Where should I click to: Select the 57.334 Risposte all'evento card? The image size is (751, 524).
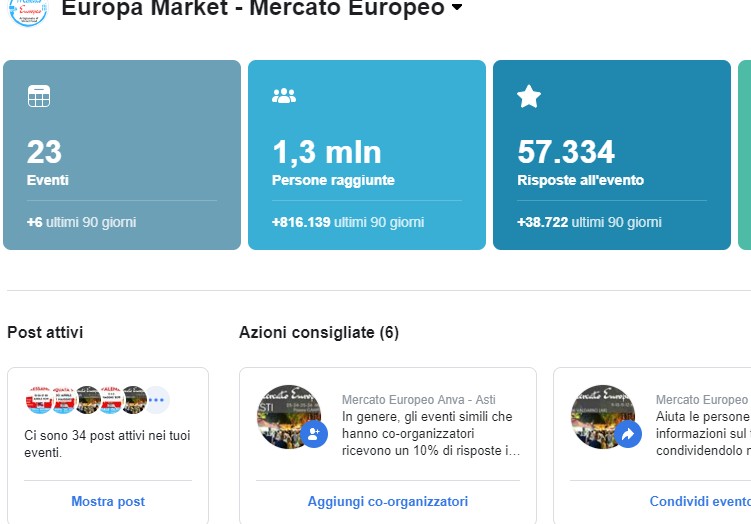click(612, 155)
